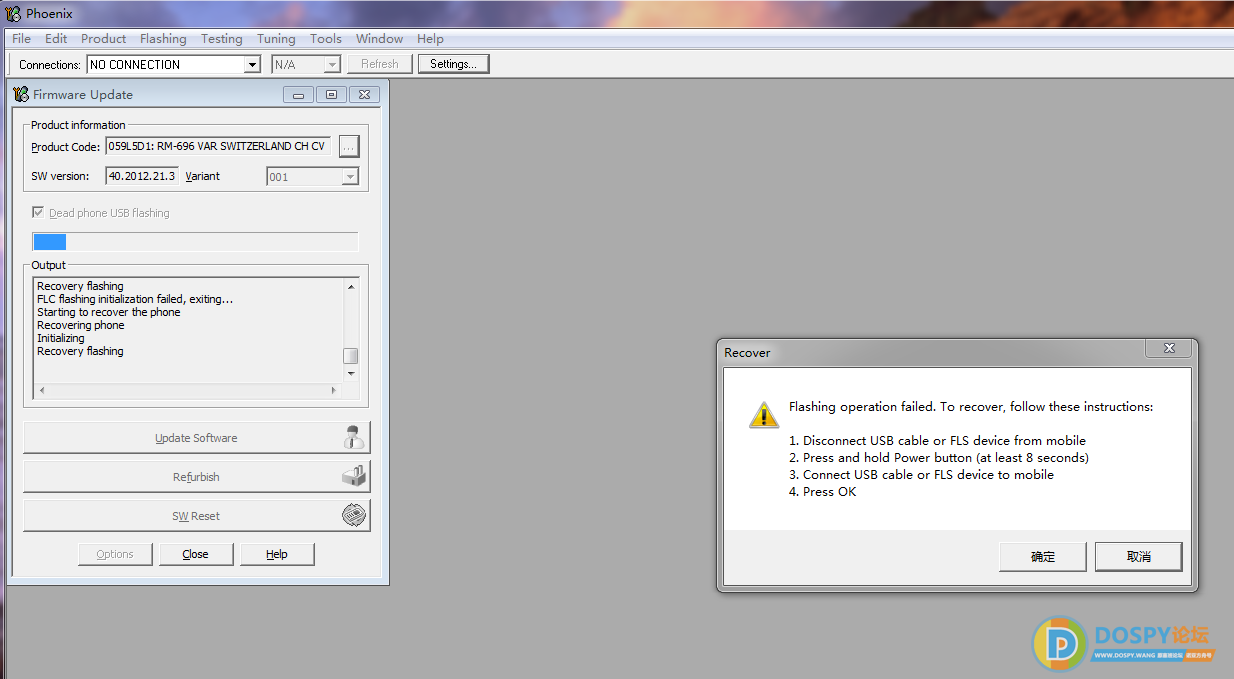Open the Flashing menu

(163, 39)
